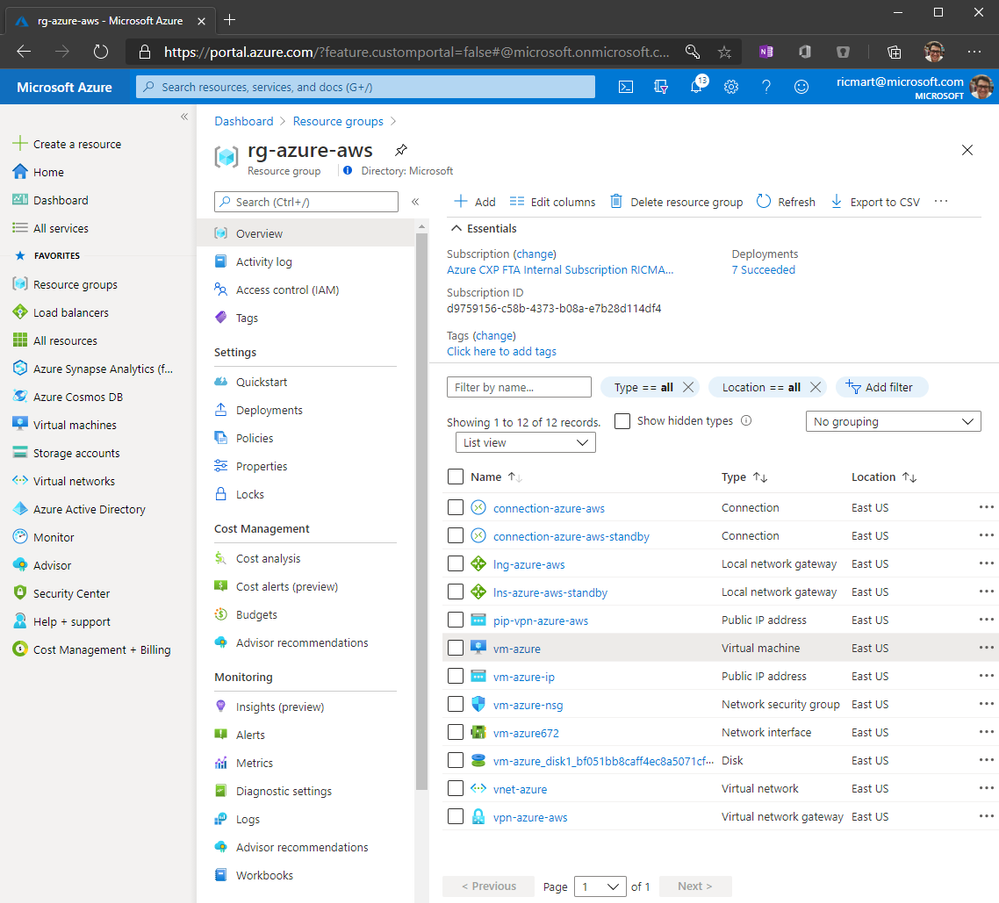
Task: Check the select-all checkbox beside Name
Action: click(x=455, y=477)
